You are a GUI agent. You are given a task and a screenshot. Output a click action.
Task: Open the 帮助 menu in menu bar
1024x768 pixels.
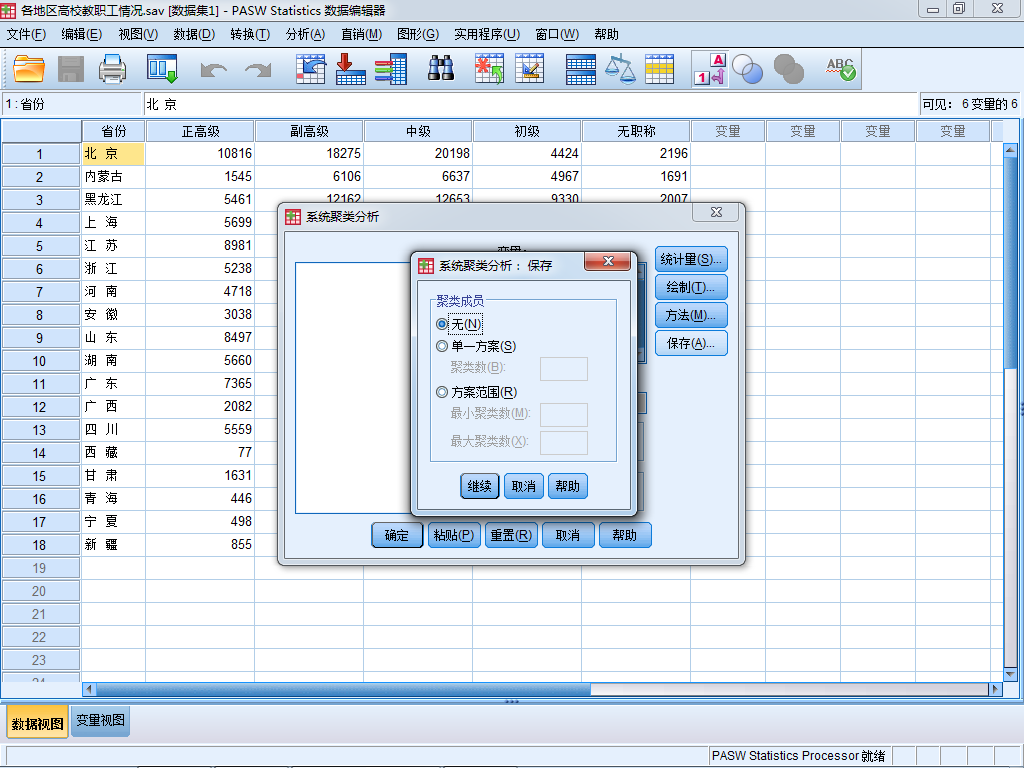tap(607, 35)
